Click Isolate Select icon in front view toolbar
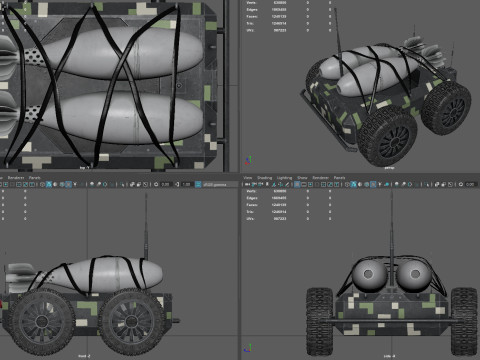Screen dimensions: 480x360 pos(122,184)
